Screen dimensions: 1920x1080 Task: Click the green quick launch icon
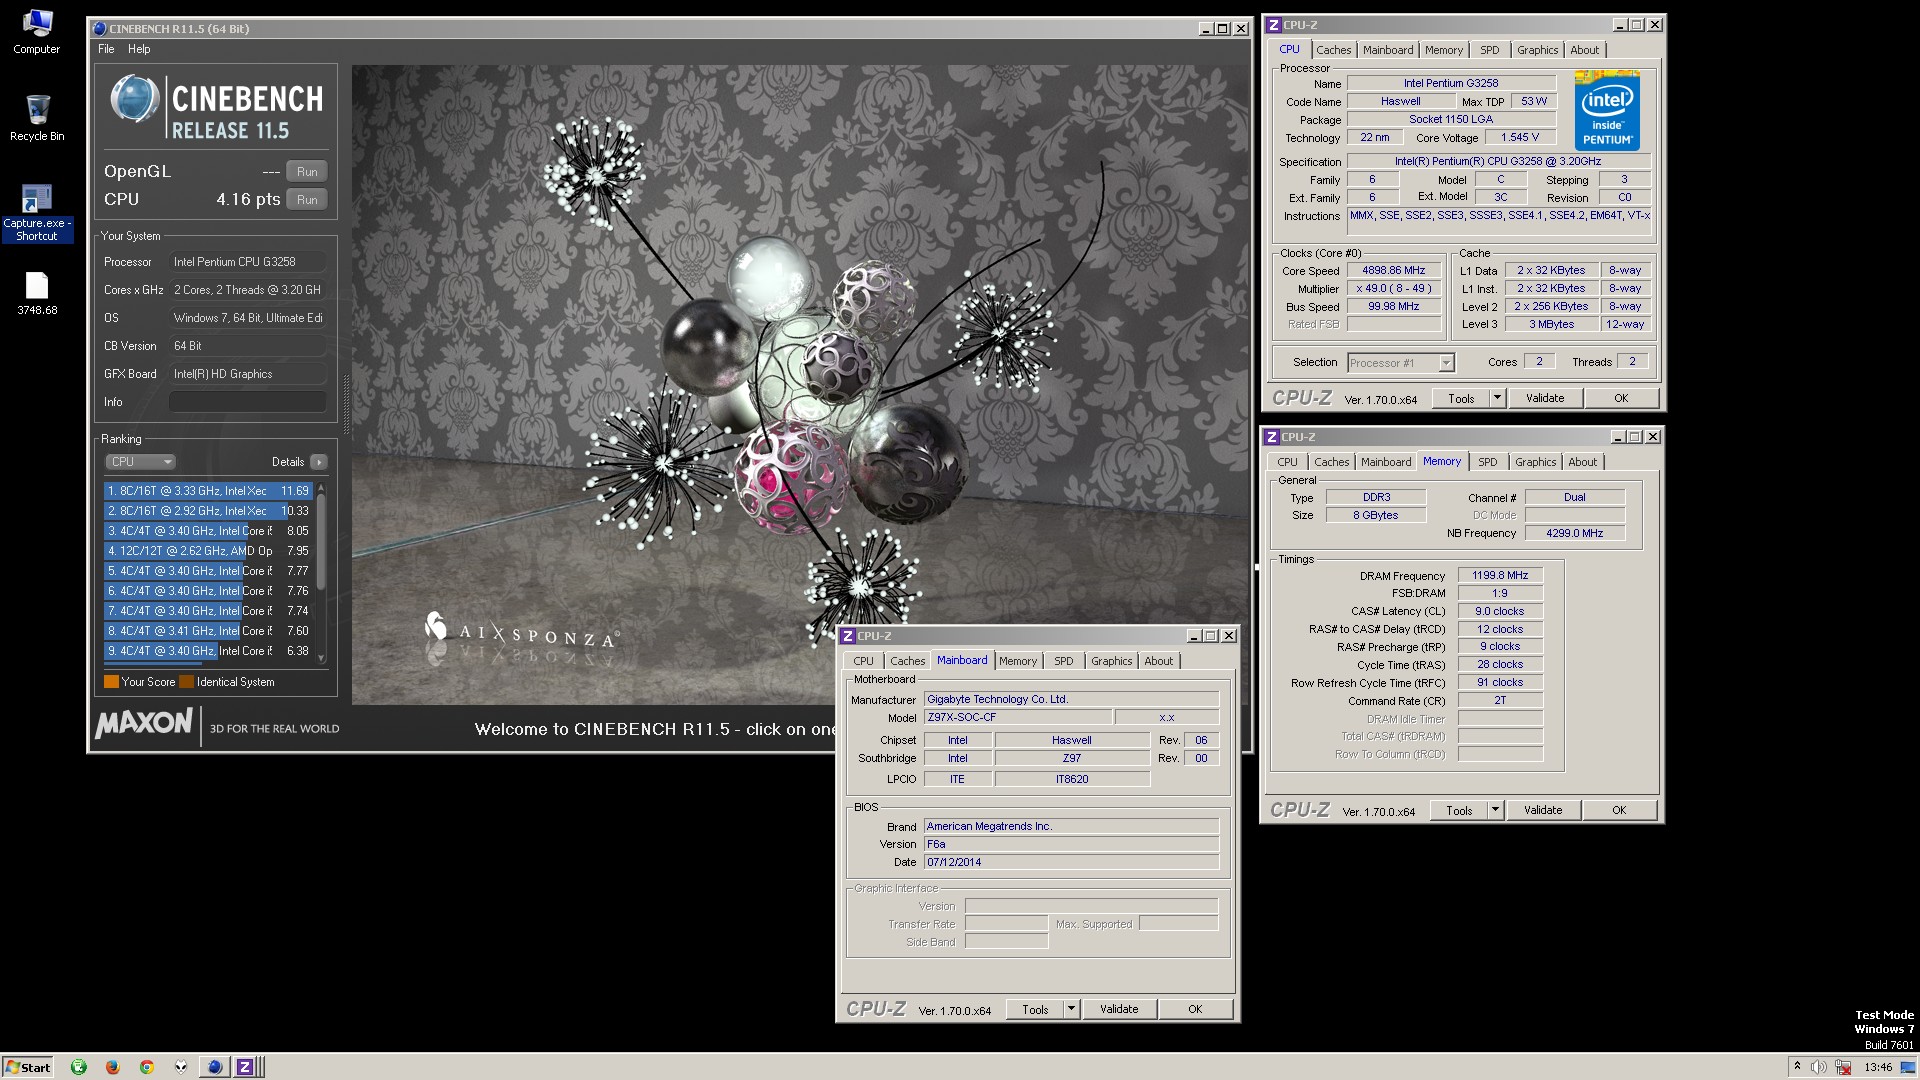click(x=79, y=1067)
